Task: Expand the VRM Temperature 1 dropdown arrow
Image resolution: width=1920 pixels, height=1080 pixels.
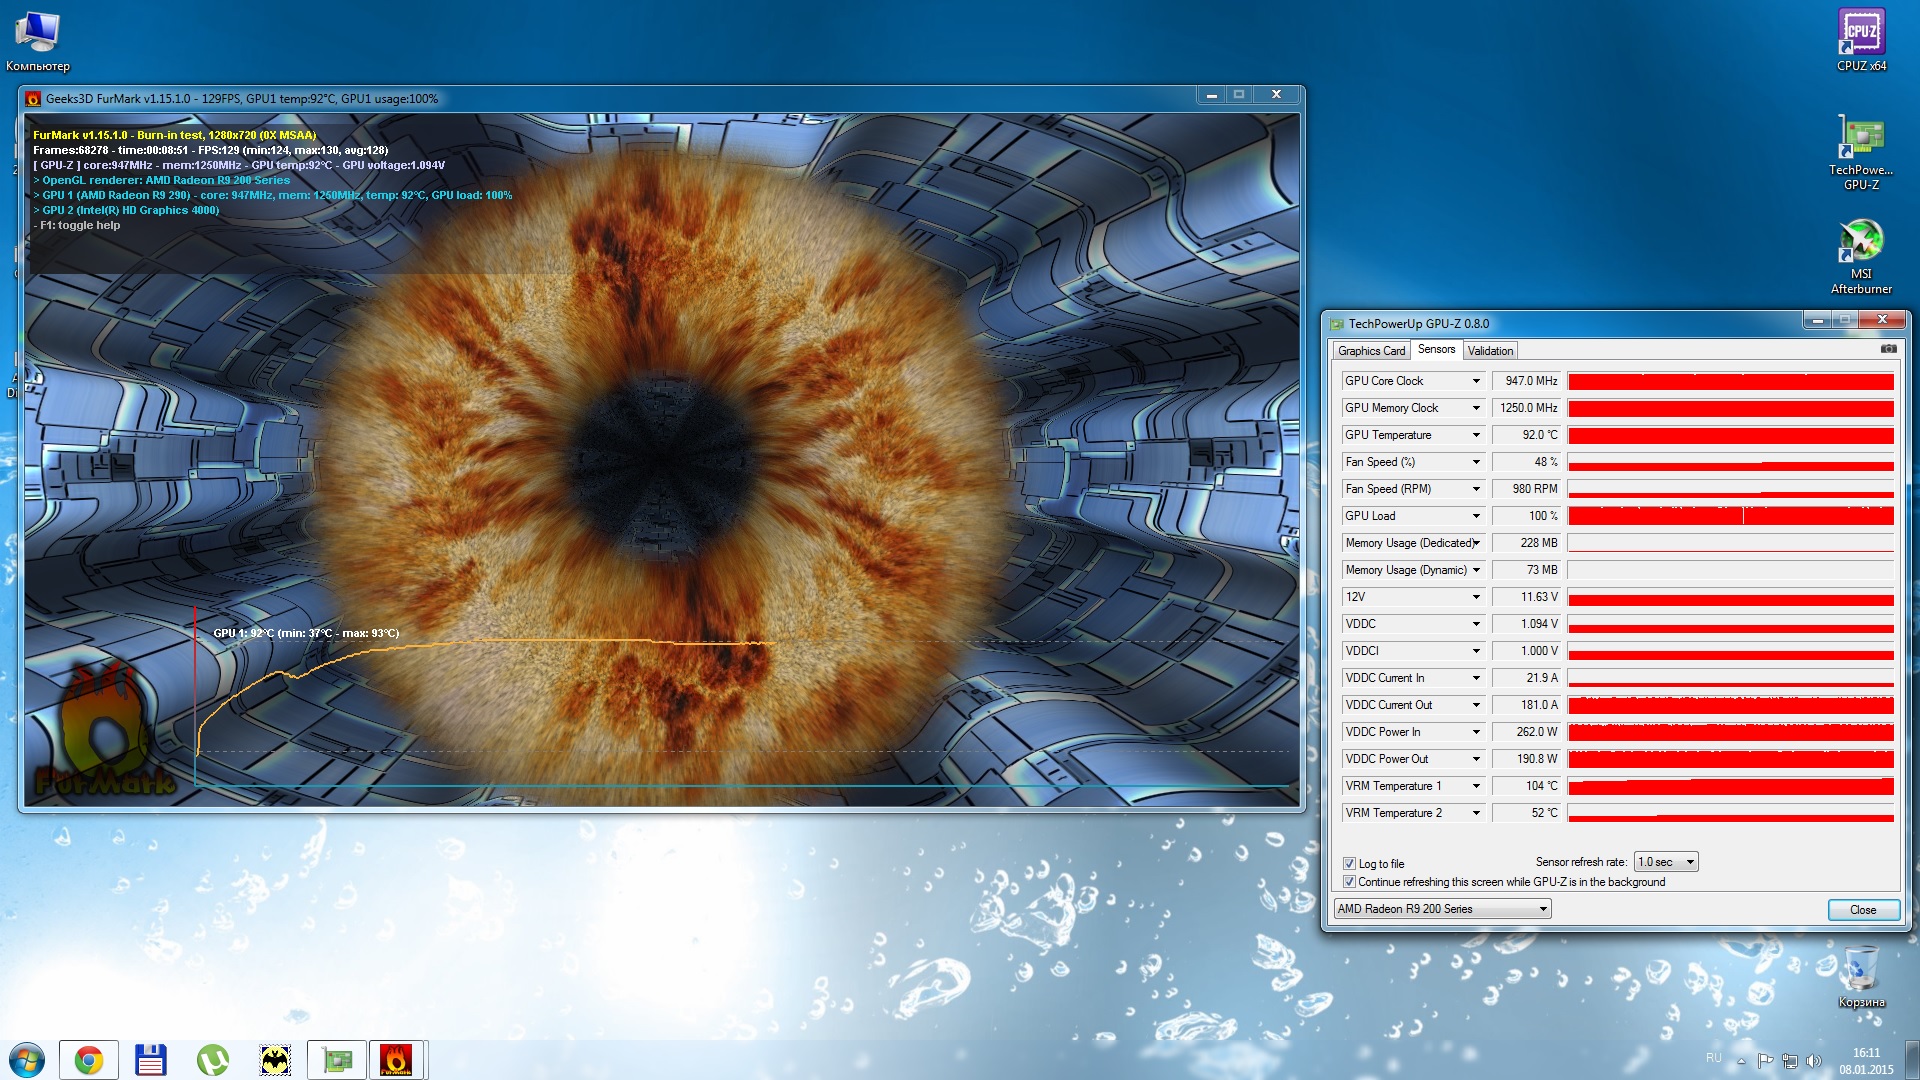Action: coord(1476,786)
